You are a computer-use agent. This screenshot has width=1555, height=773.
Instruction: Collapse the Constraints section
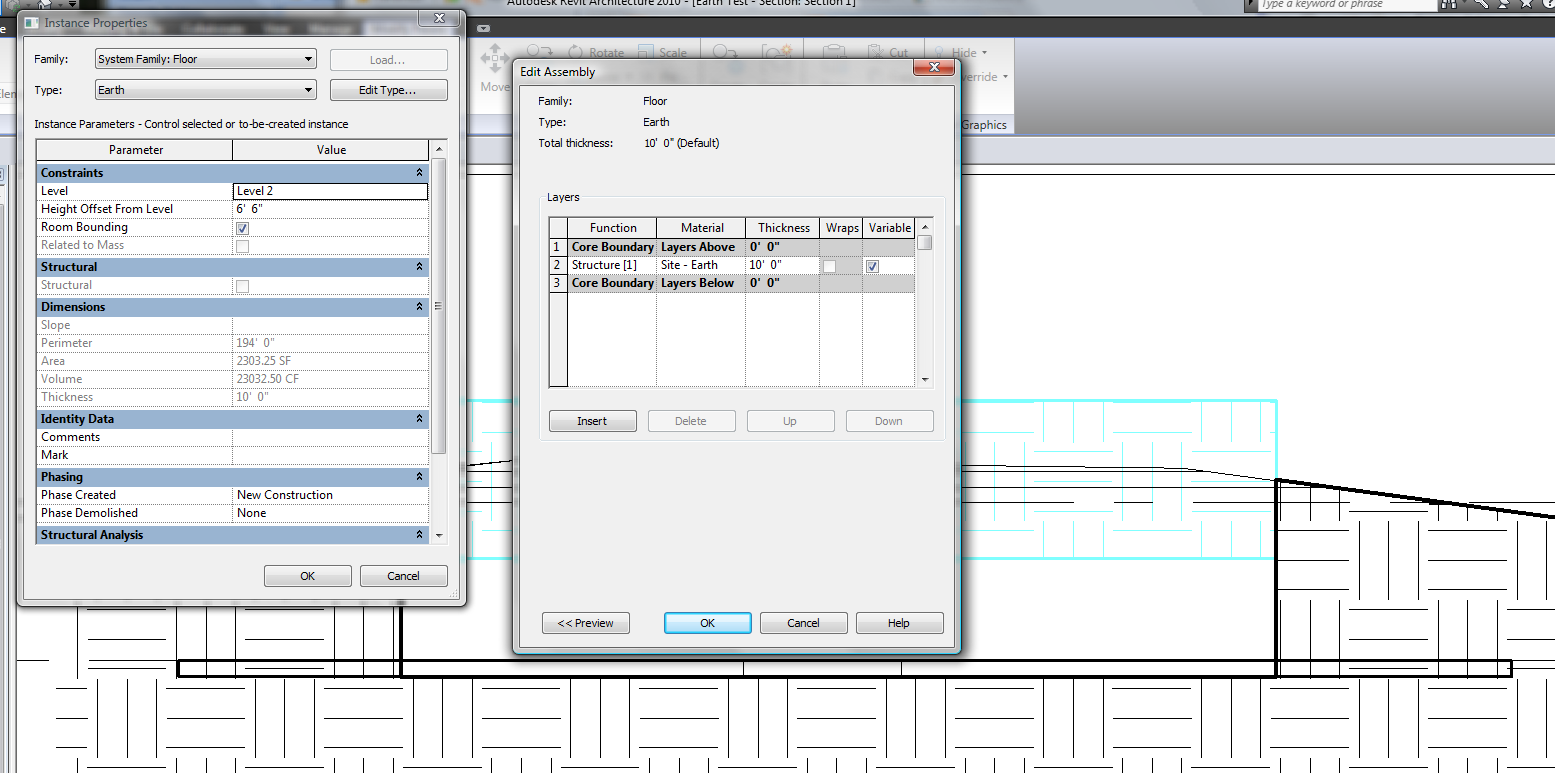(420, 173)
